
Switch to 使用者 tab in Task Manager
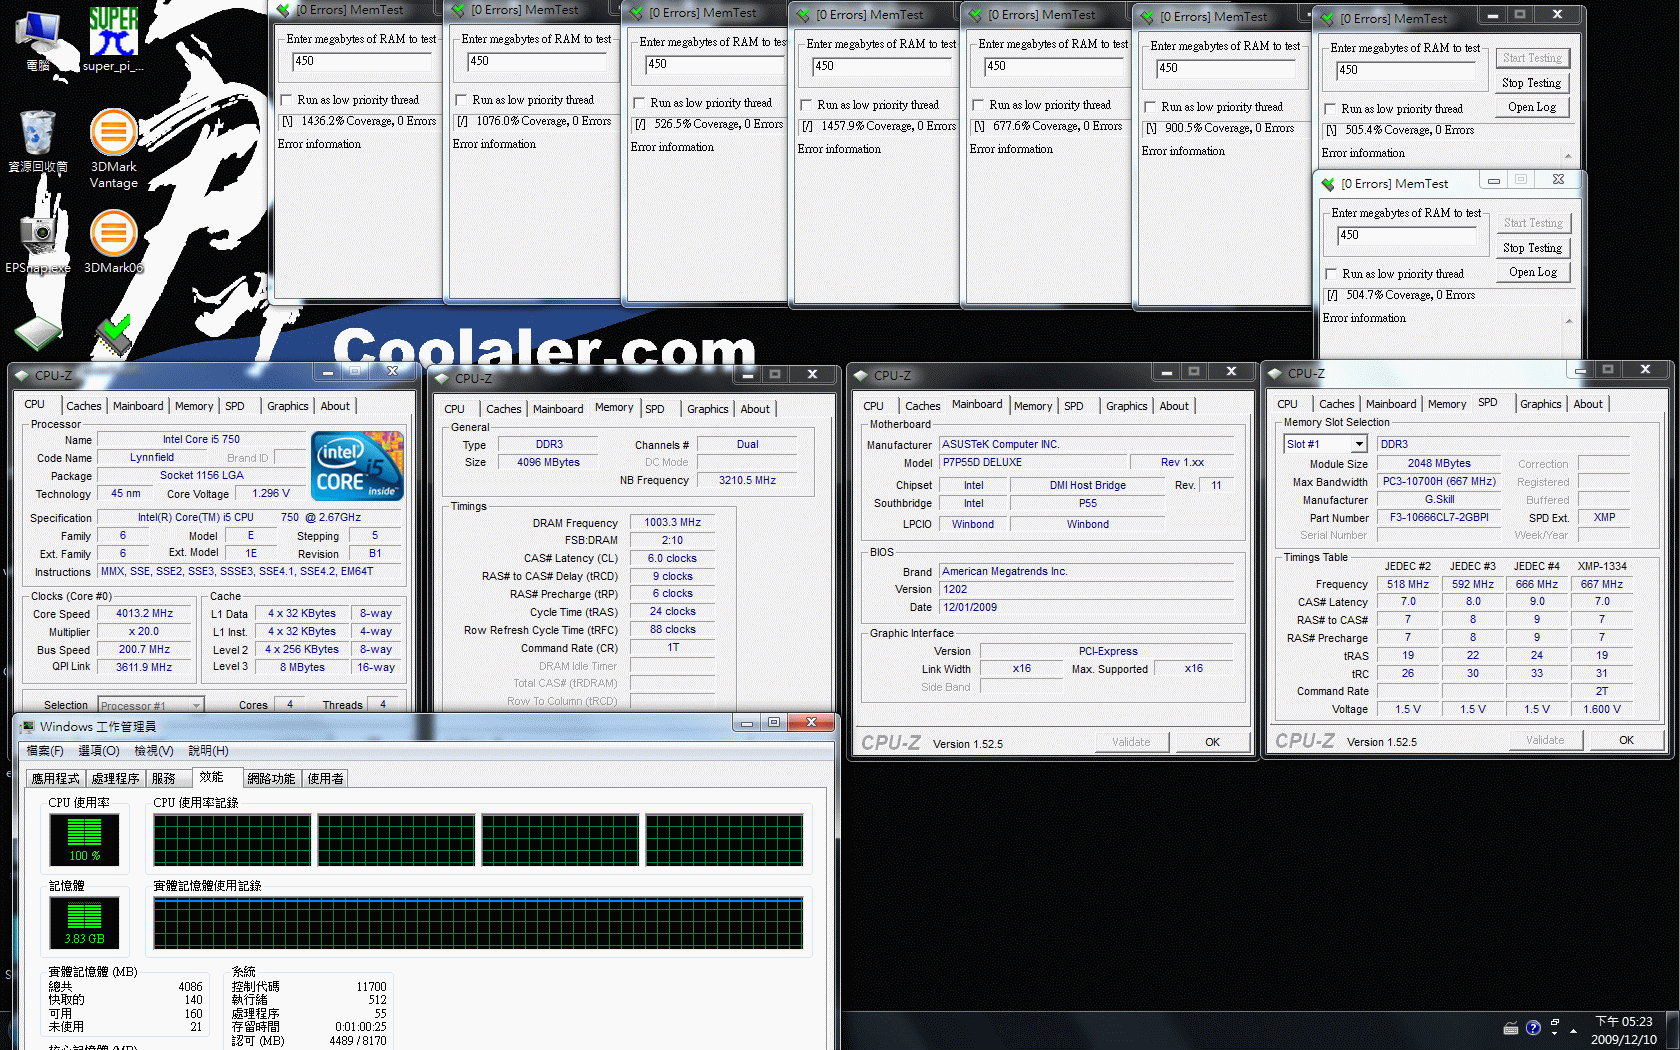(x=326, y=778)
